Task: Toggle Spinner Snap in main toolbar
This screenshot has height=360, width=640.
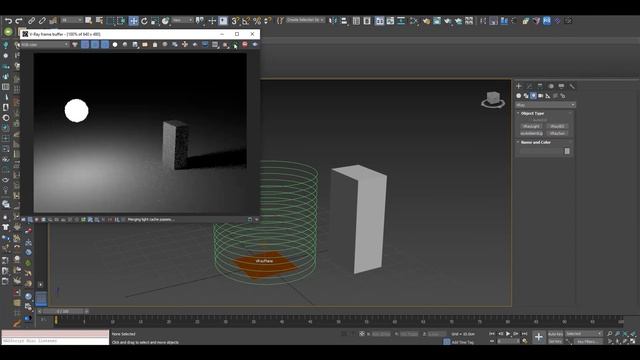Action: click(x=267, y=20)
